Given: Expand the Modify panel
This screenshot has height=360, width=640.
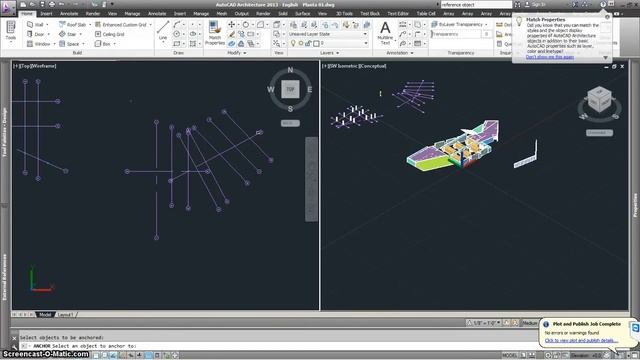Looking at the screenshot, I should point(237,53).
